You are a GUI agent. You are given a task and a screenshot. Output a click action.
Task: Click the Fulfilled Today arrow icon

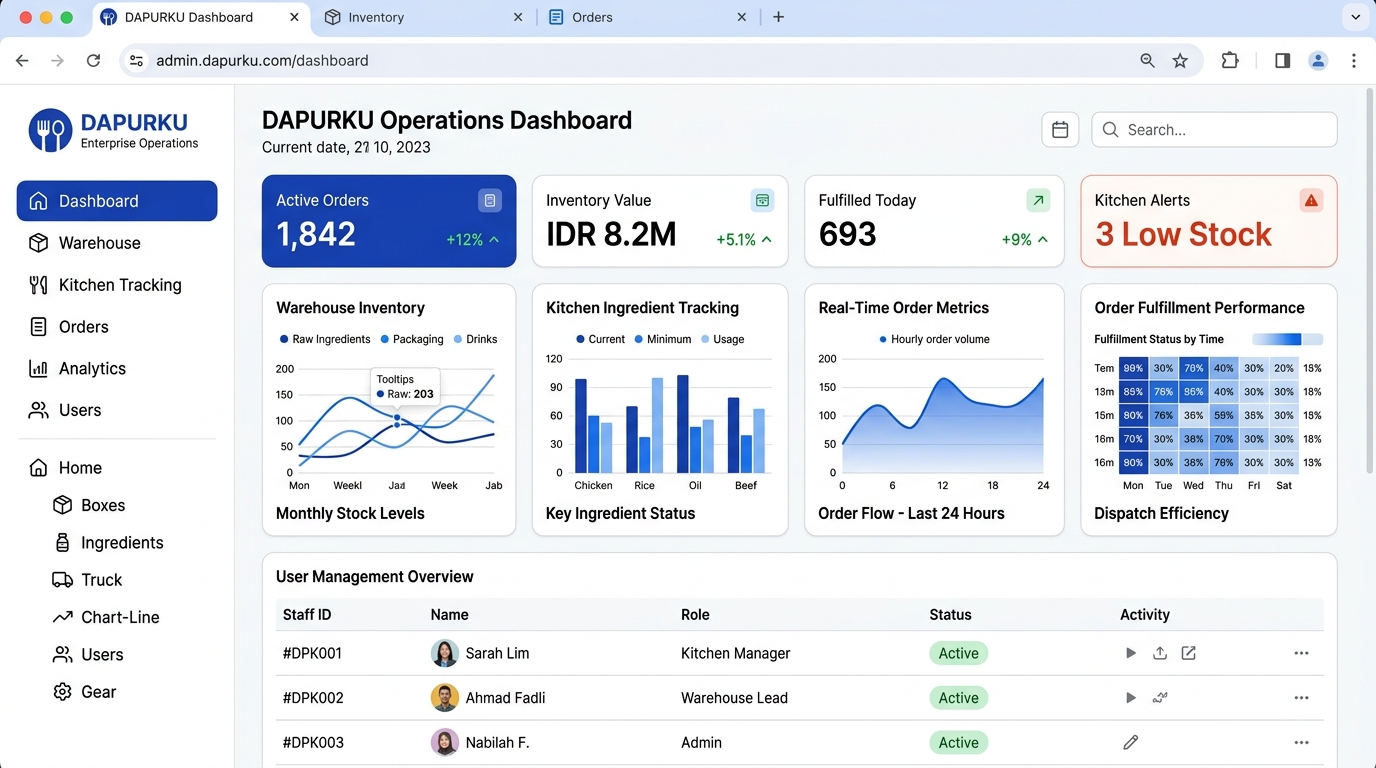point(1039,201)
